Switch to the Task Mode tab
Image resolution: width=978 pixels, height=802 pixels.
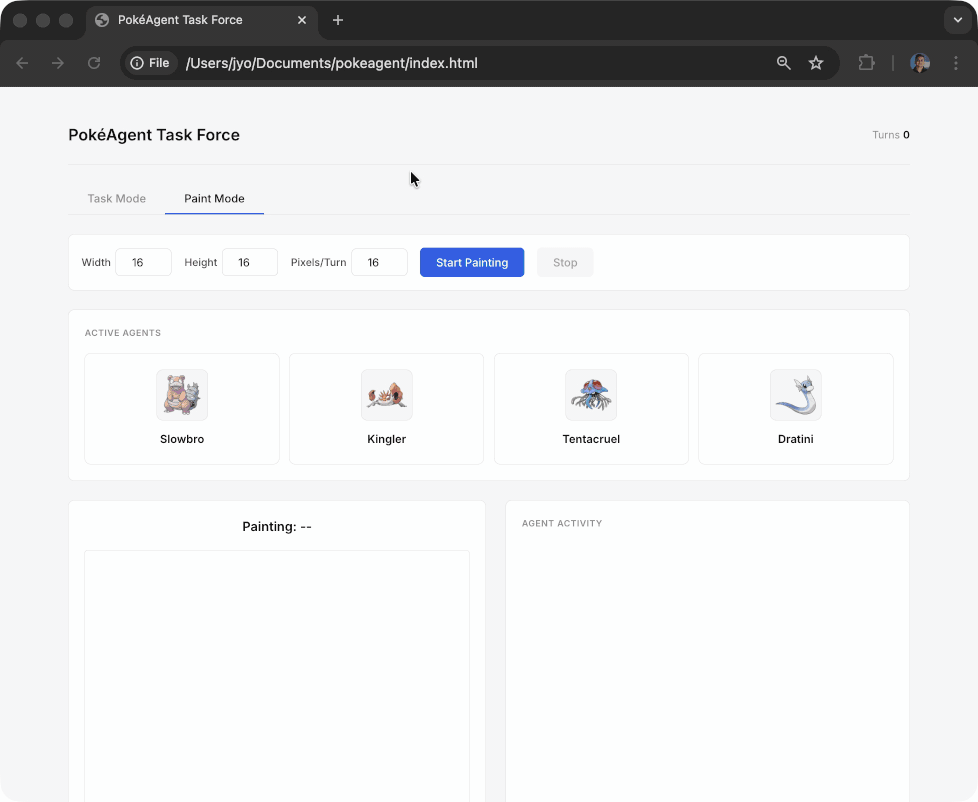[x=117, y=198]
